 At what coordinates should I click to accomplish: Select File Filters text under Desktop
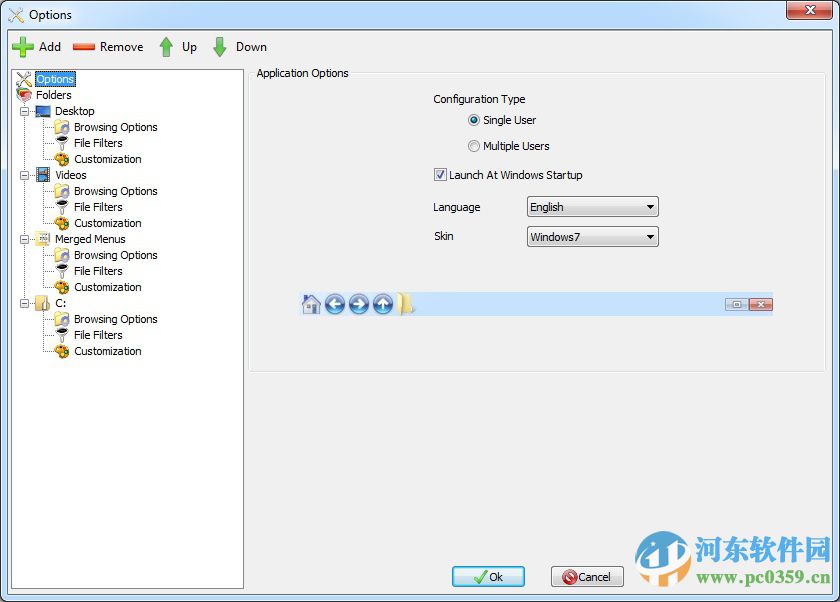tap(98, 143)
